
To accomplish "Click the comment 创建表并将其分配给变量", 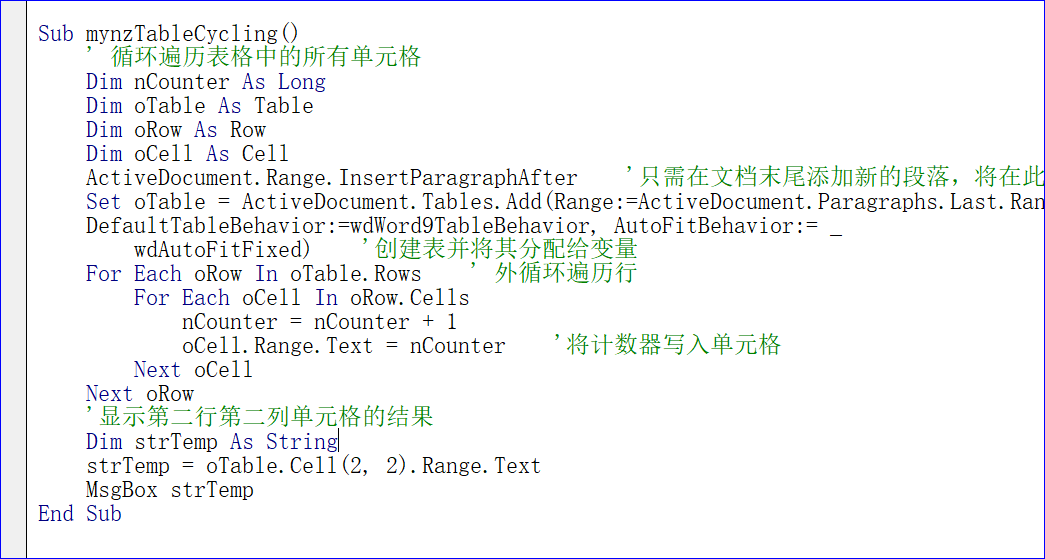I will tap(498, 249).
